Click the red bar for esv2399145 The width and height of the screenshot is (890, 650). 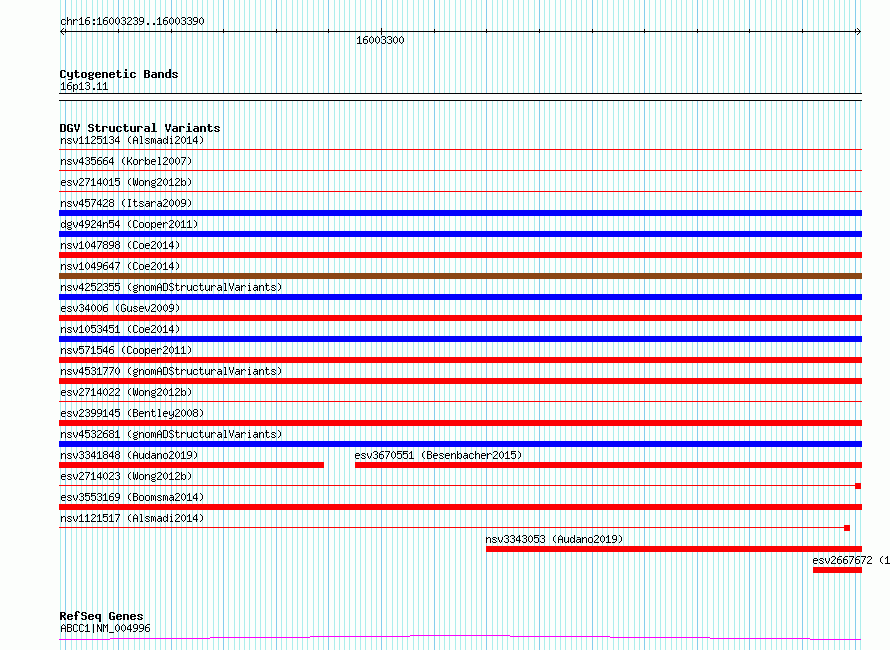click(460, 423)
